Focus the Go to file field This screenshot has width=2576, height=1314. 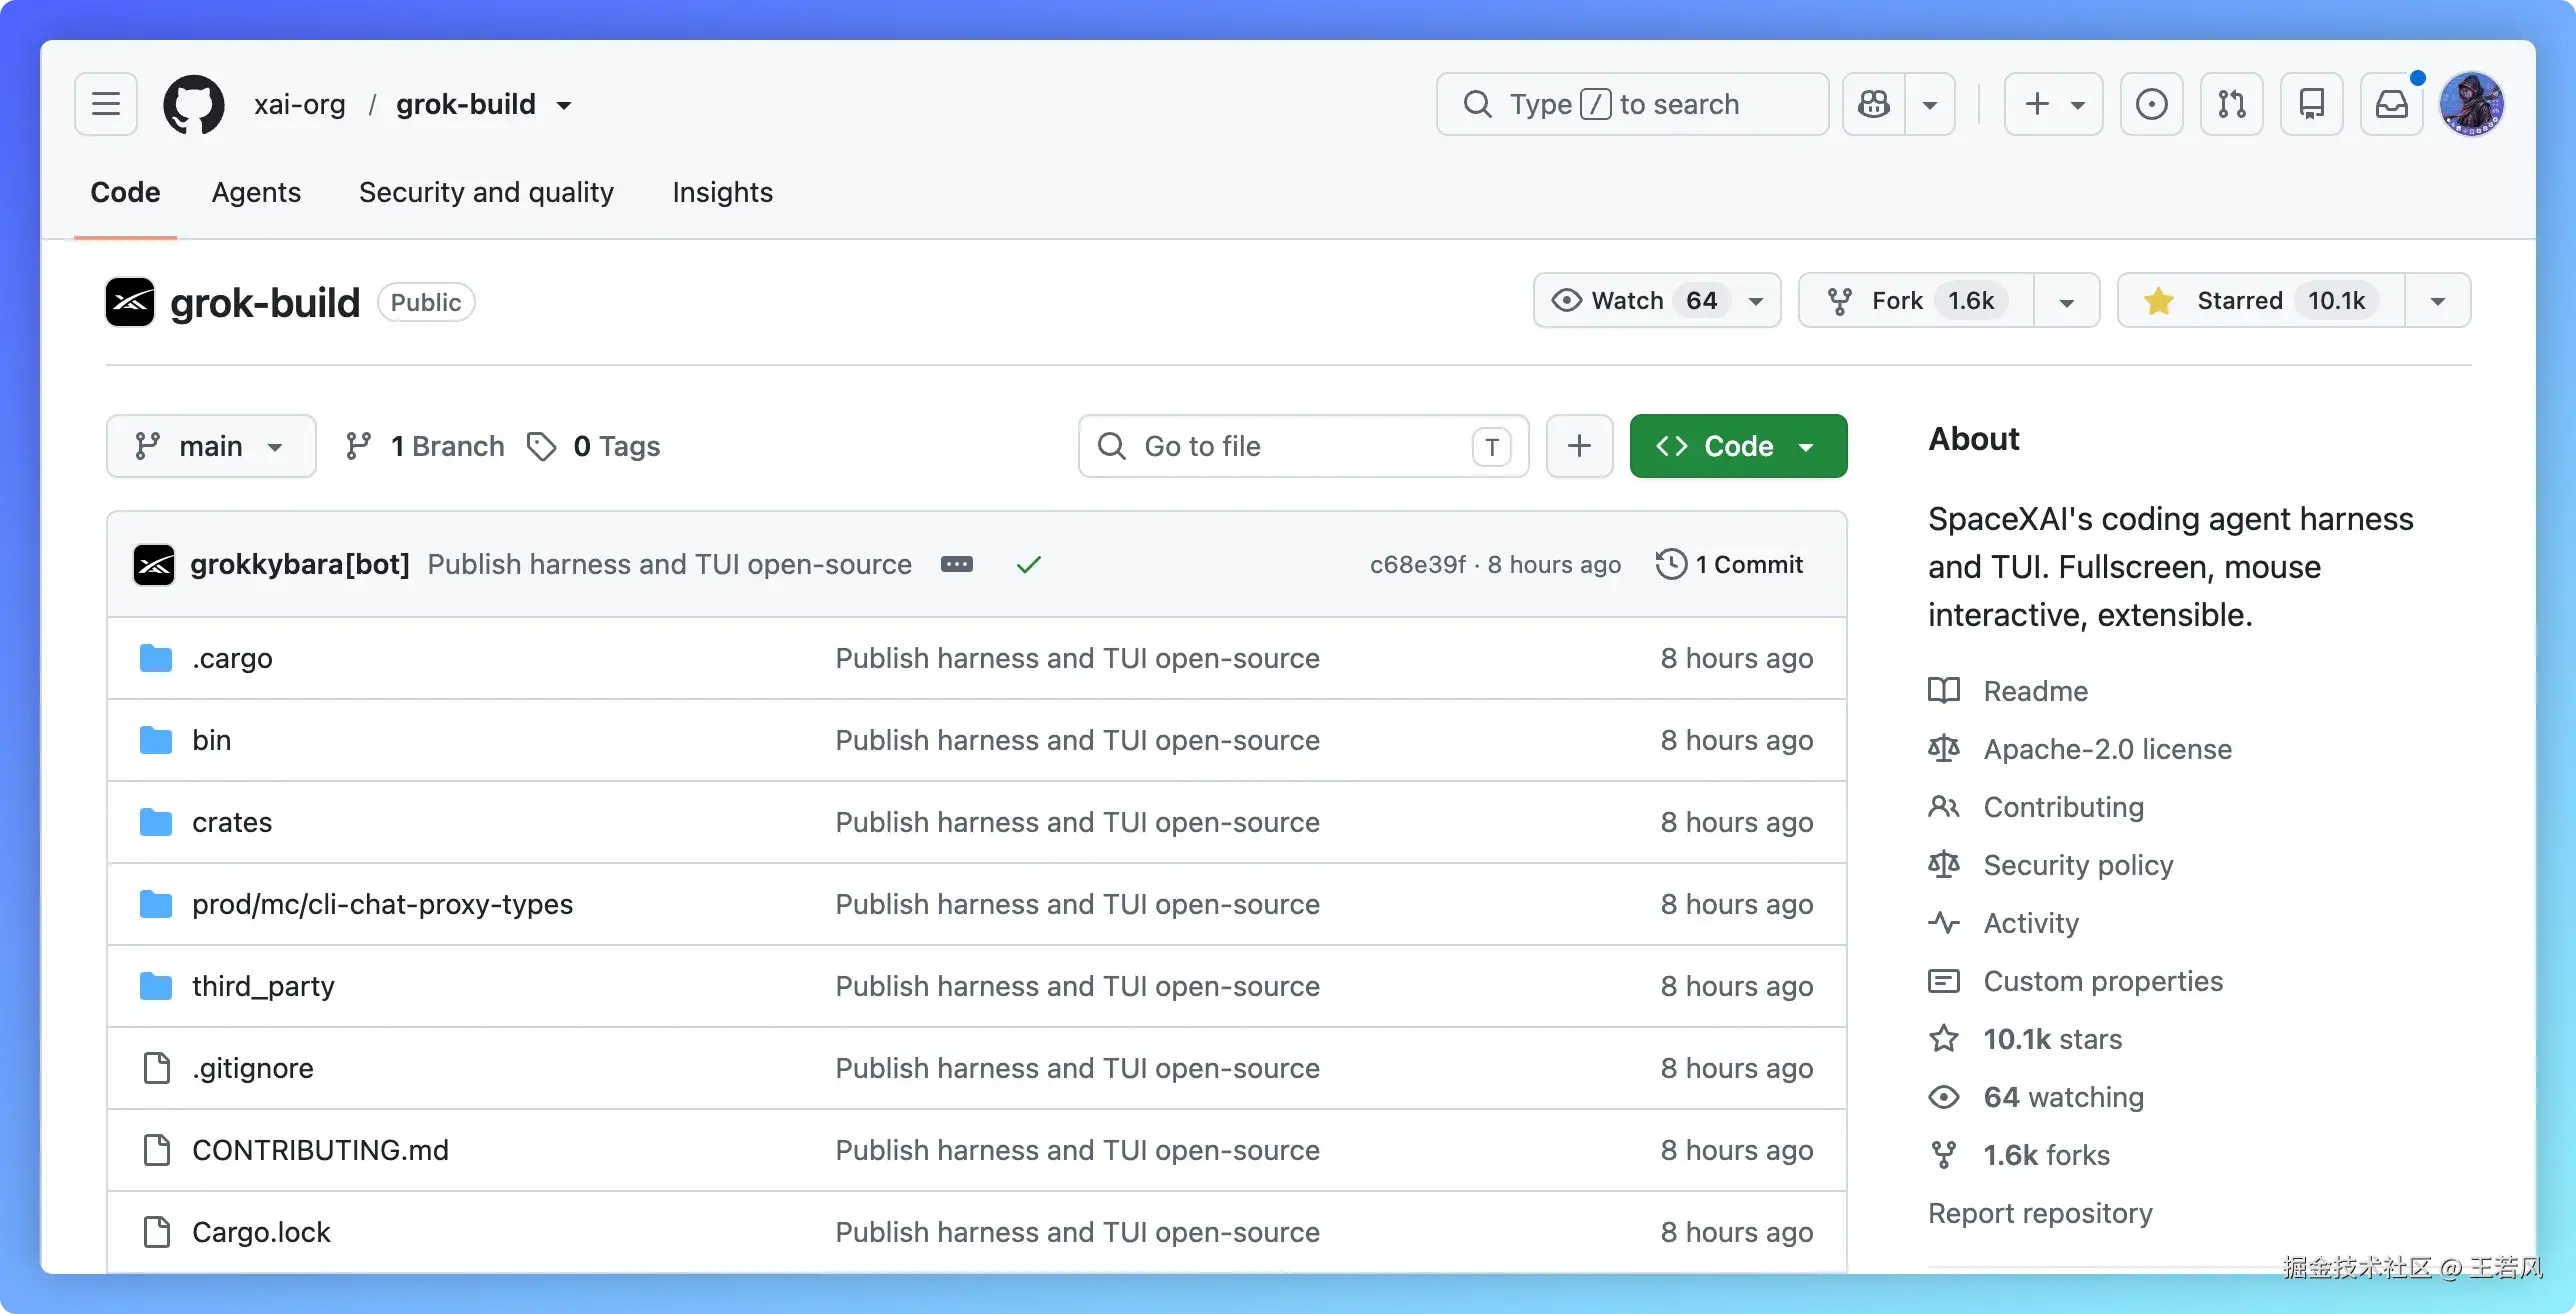(1303, 446)
